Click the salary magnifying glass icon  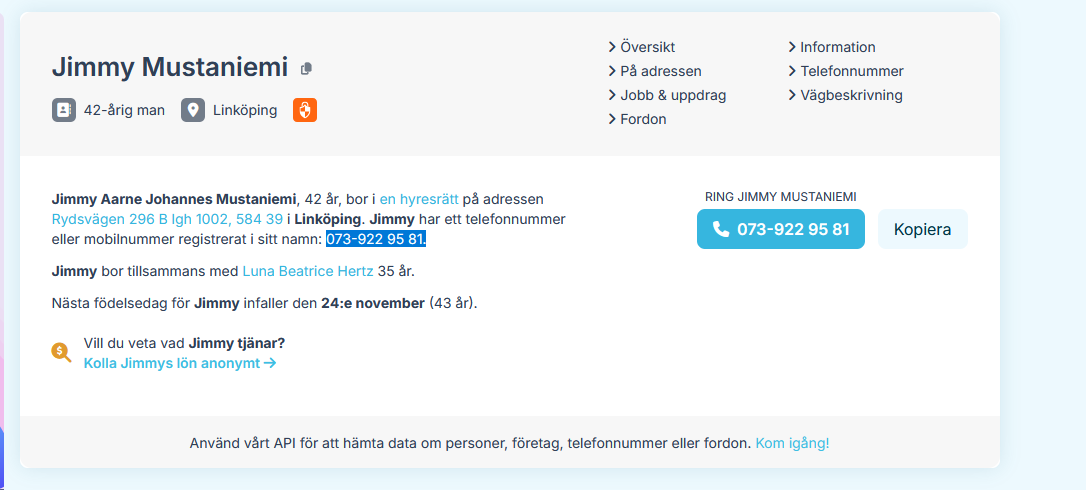tap(61, 351)
